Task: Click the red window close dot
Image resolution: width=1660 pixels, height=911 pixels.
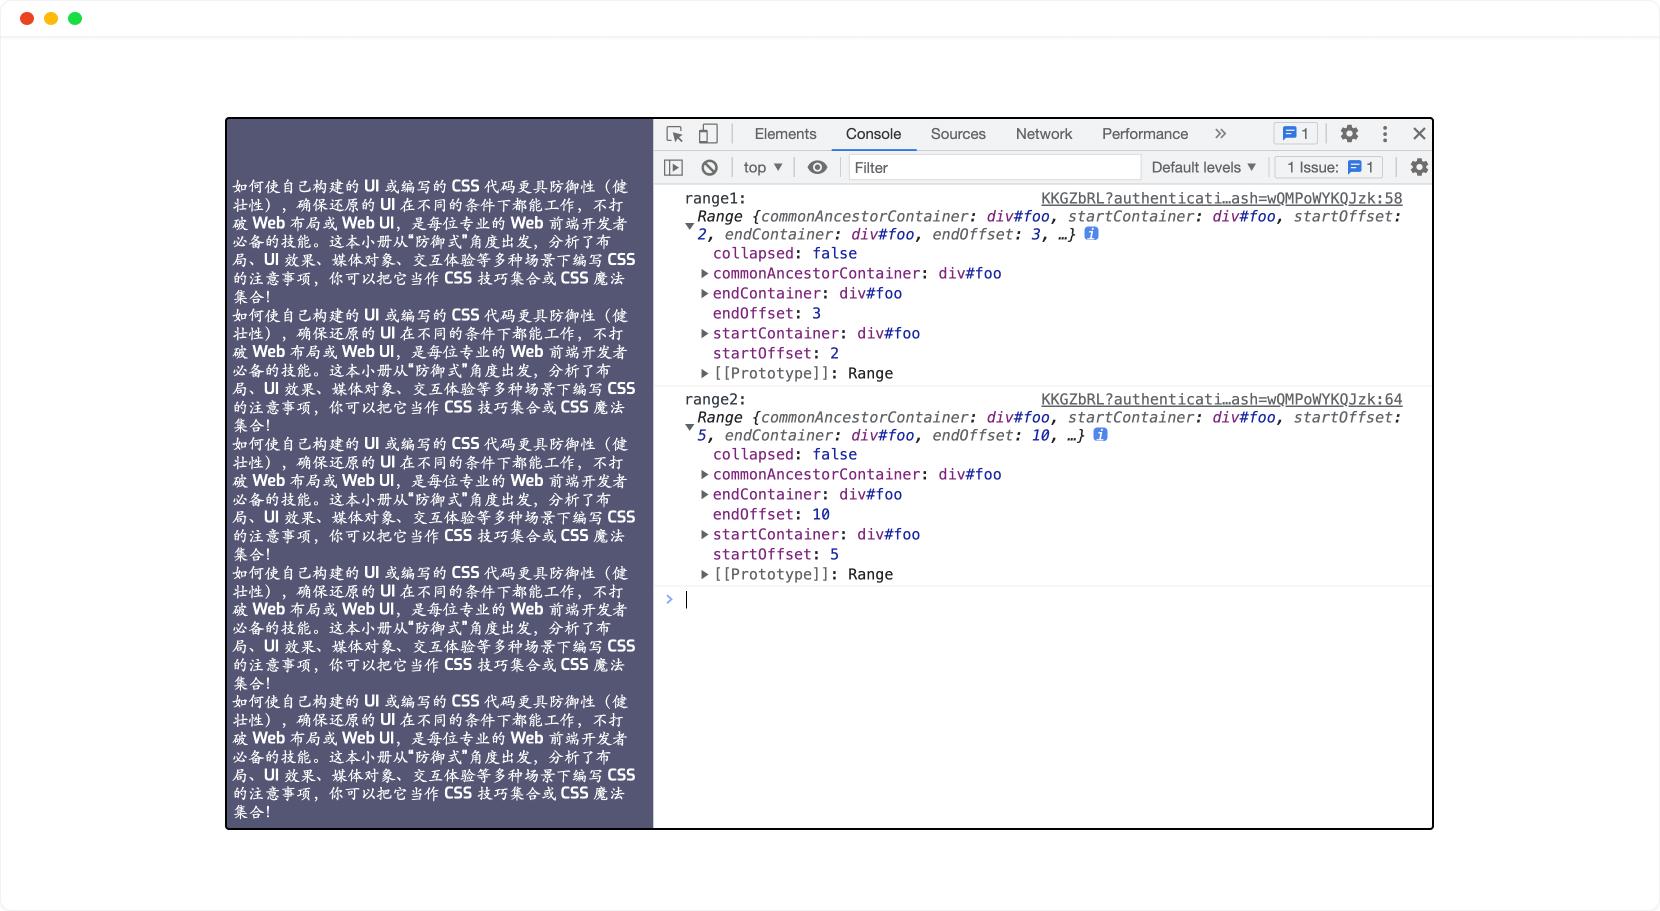Action: [x=27, y=18]
